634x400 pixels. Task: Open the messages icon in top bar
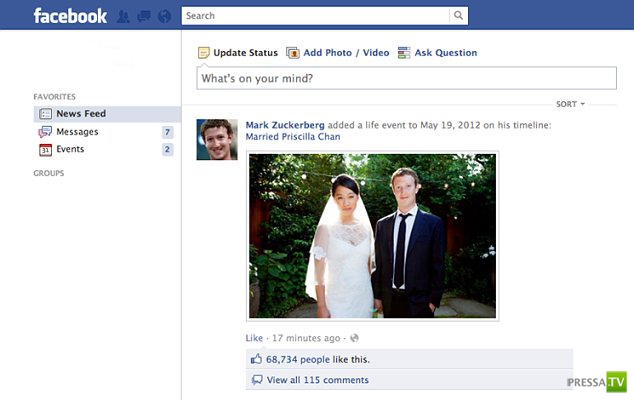click(x=143, y=16)
